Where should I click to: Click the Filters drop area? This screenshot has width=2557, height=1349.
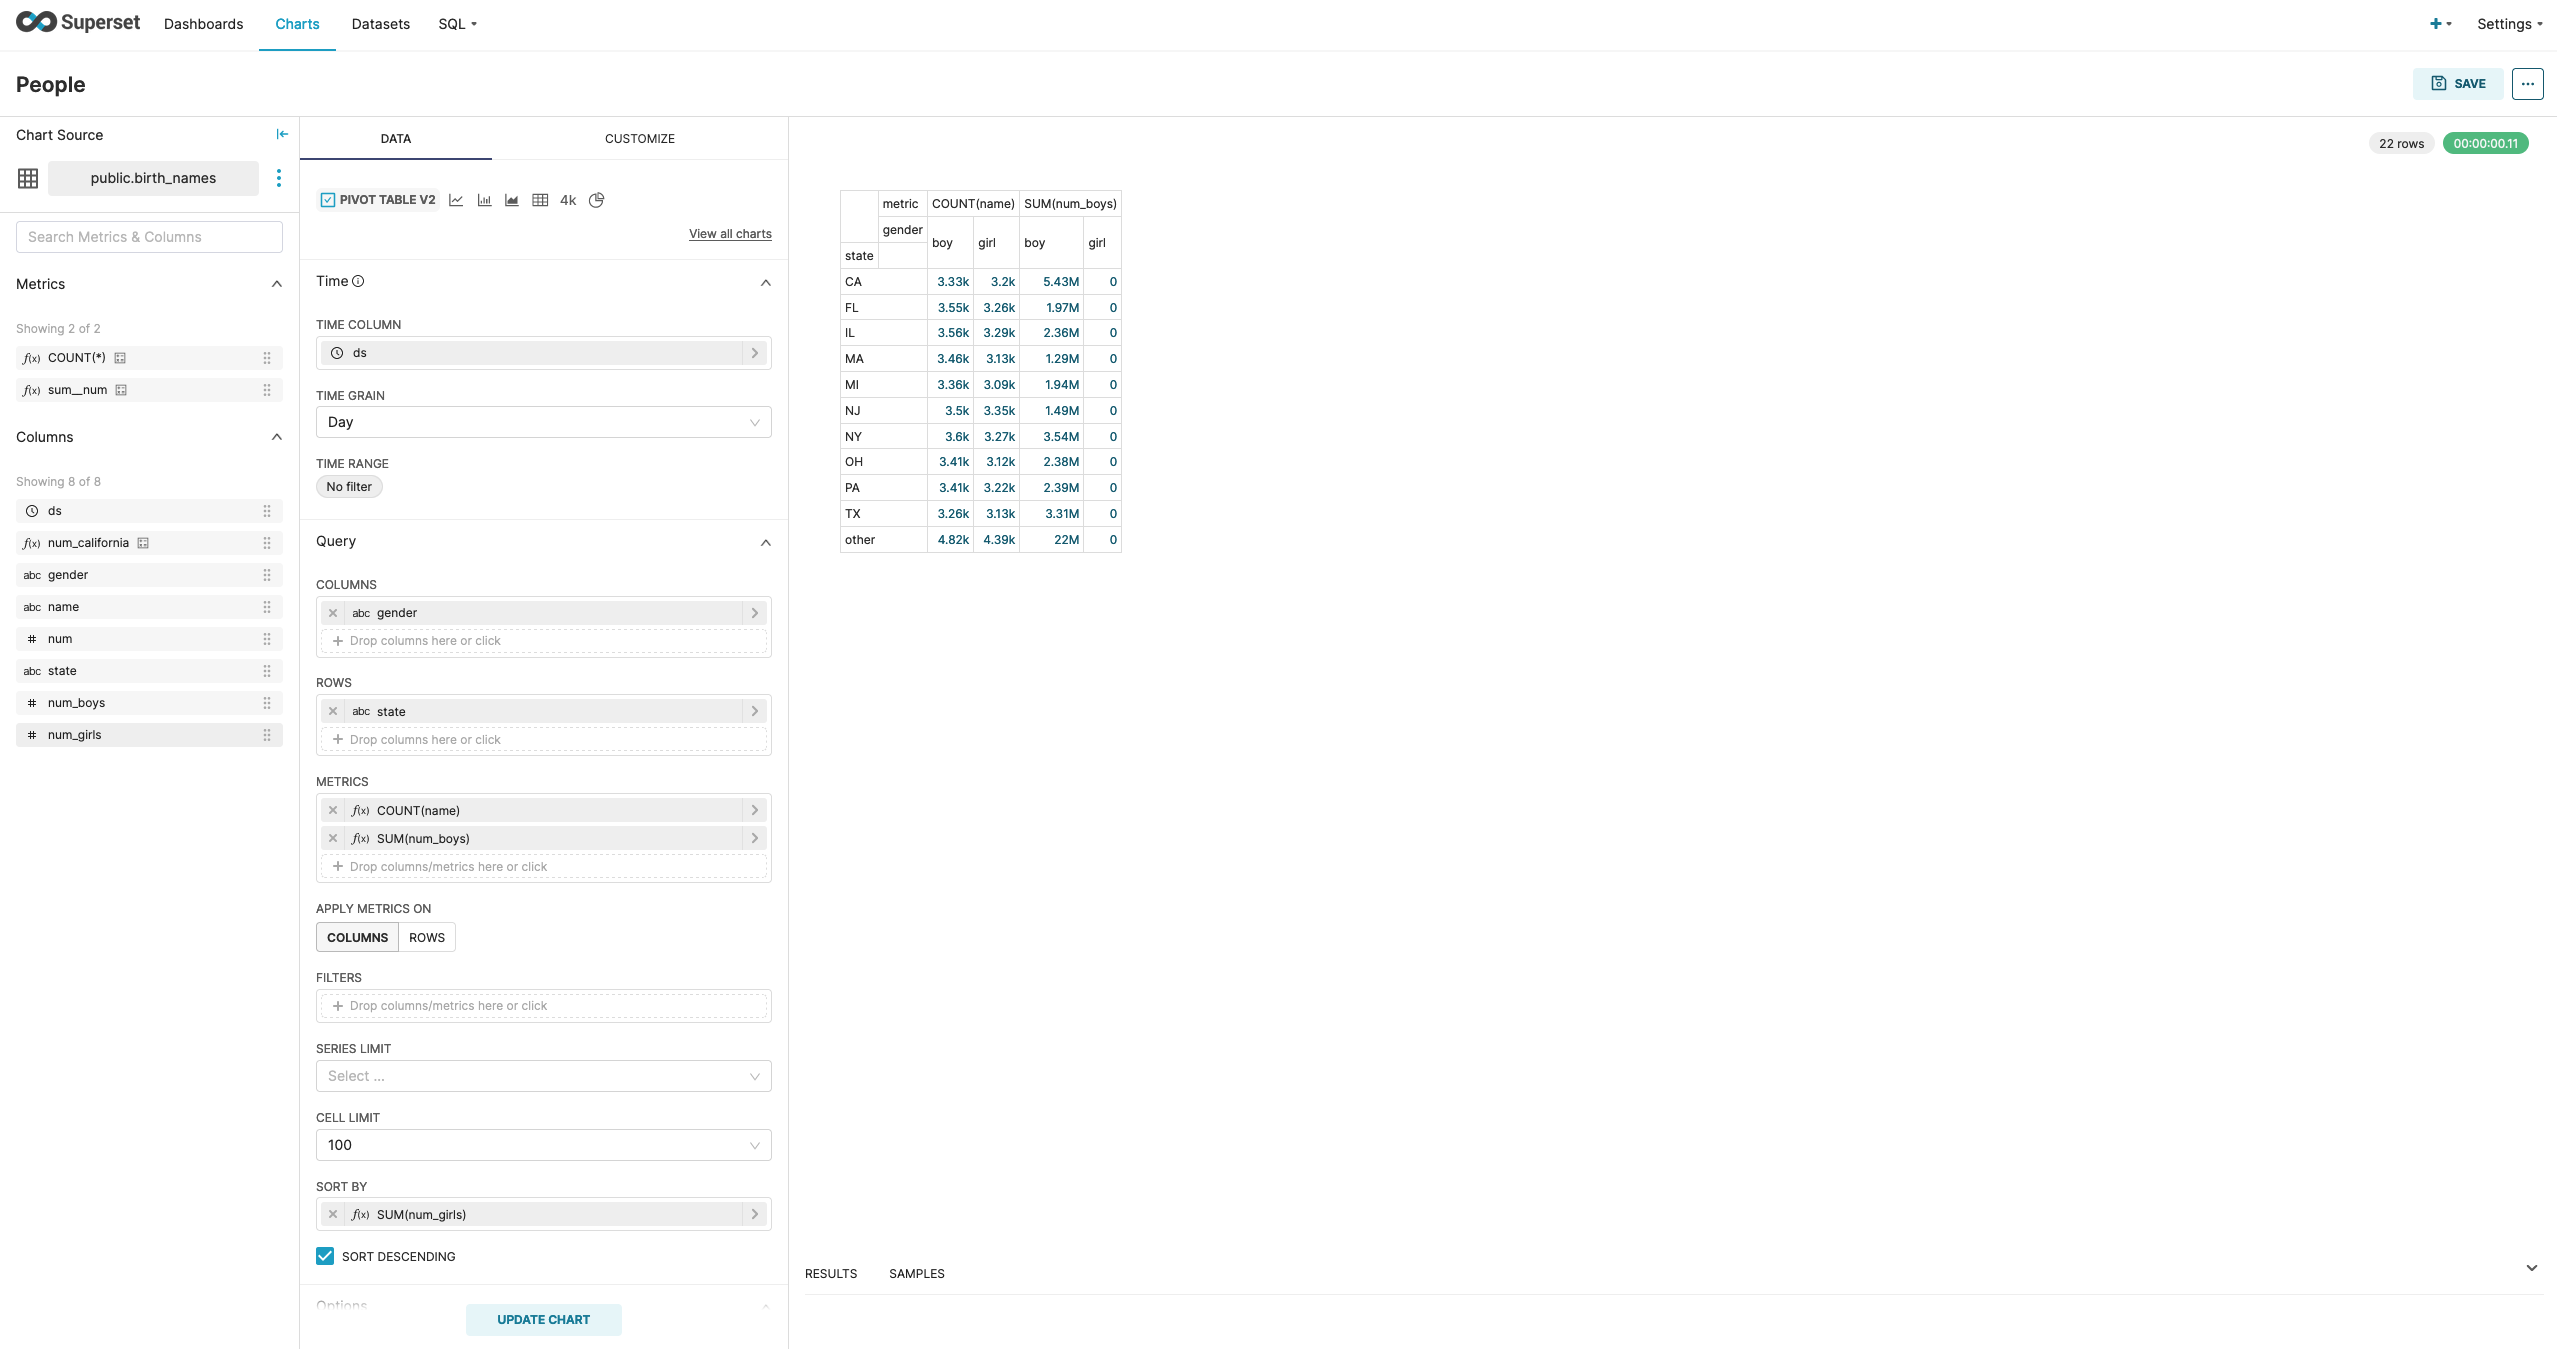544,1006
